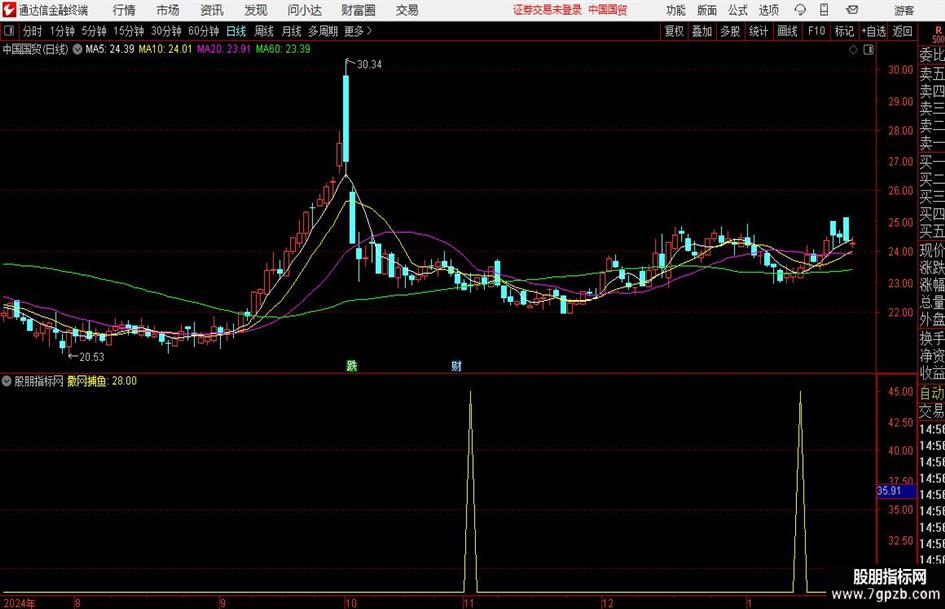The image size is (945, 609).
Task: Open the 版面 menu
Action: pyautogui.click(x=706, y=10)
